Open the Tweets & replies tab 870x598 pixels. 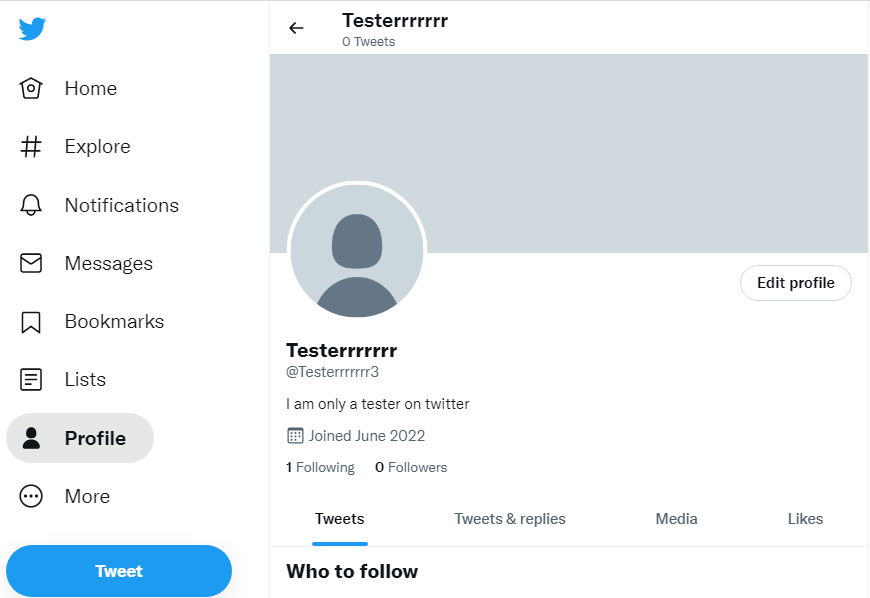[510, 519]
